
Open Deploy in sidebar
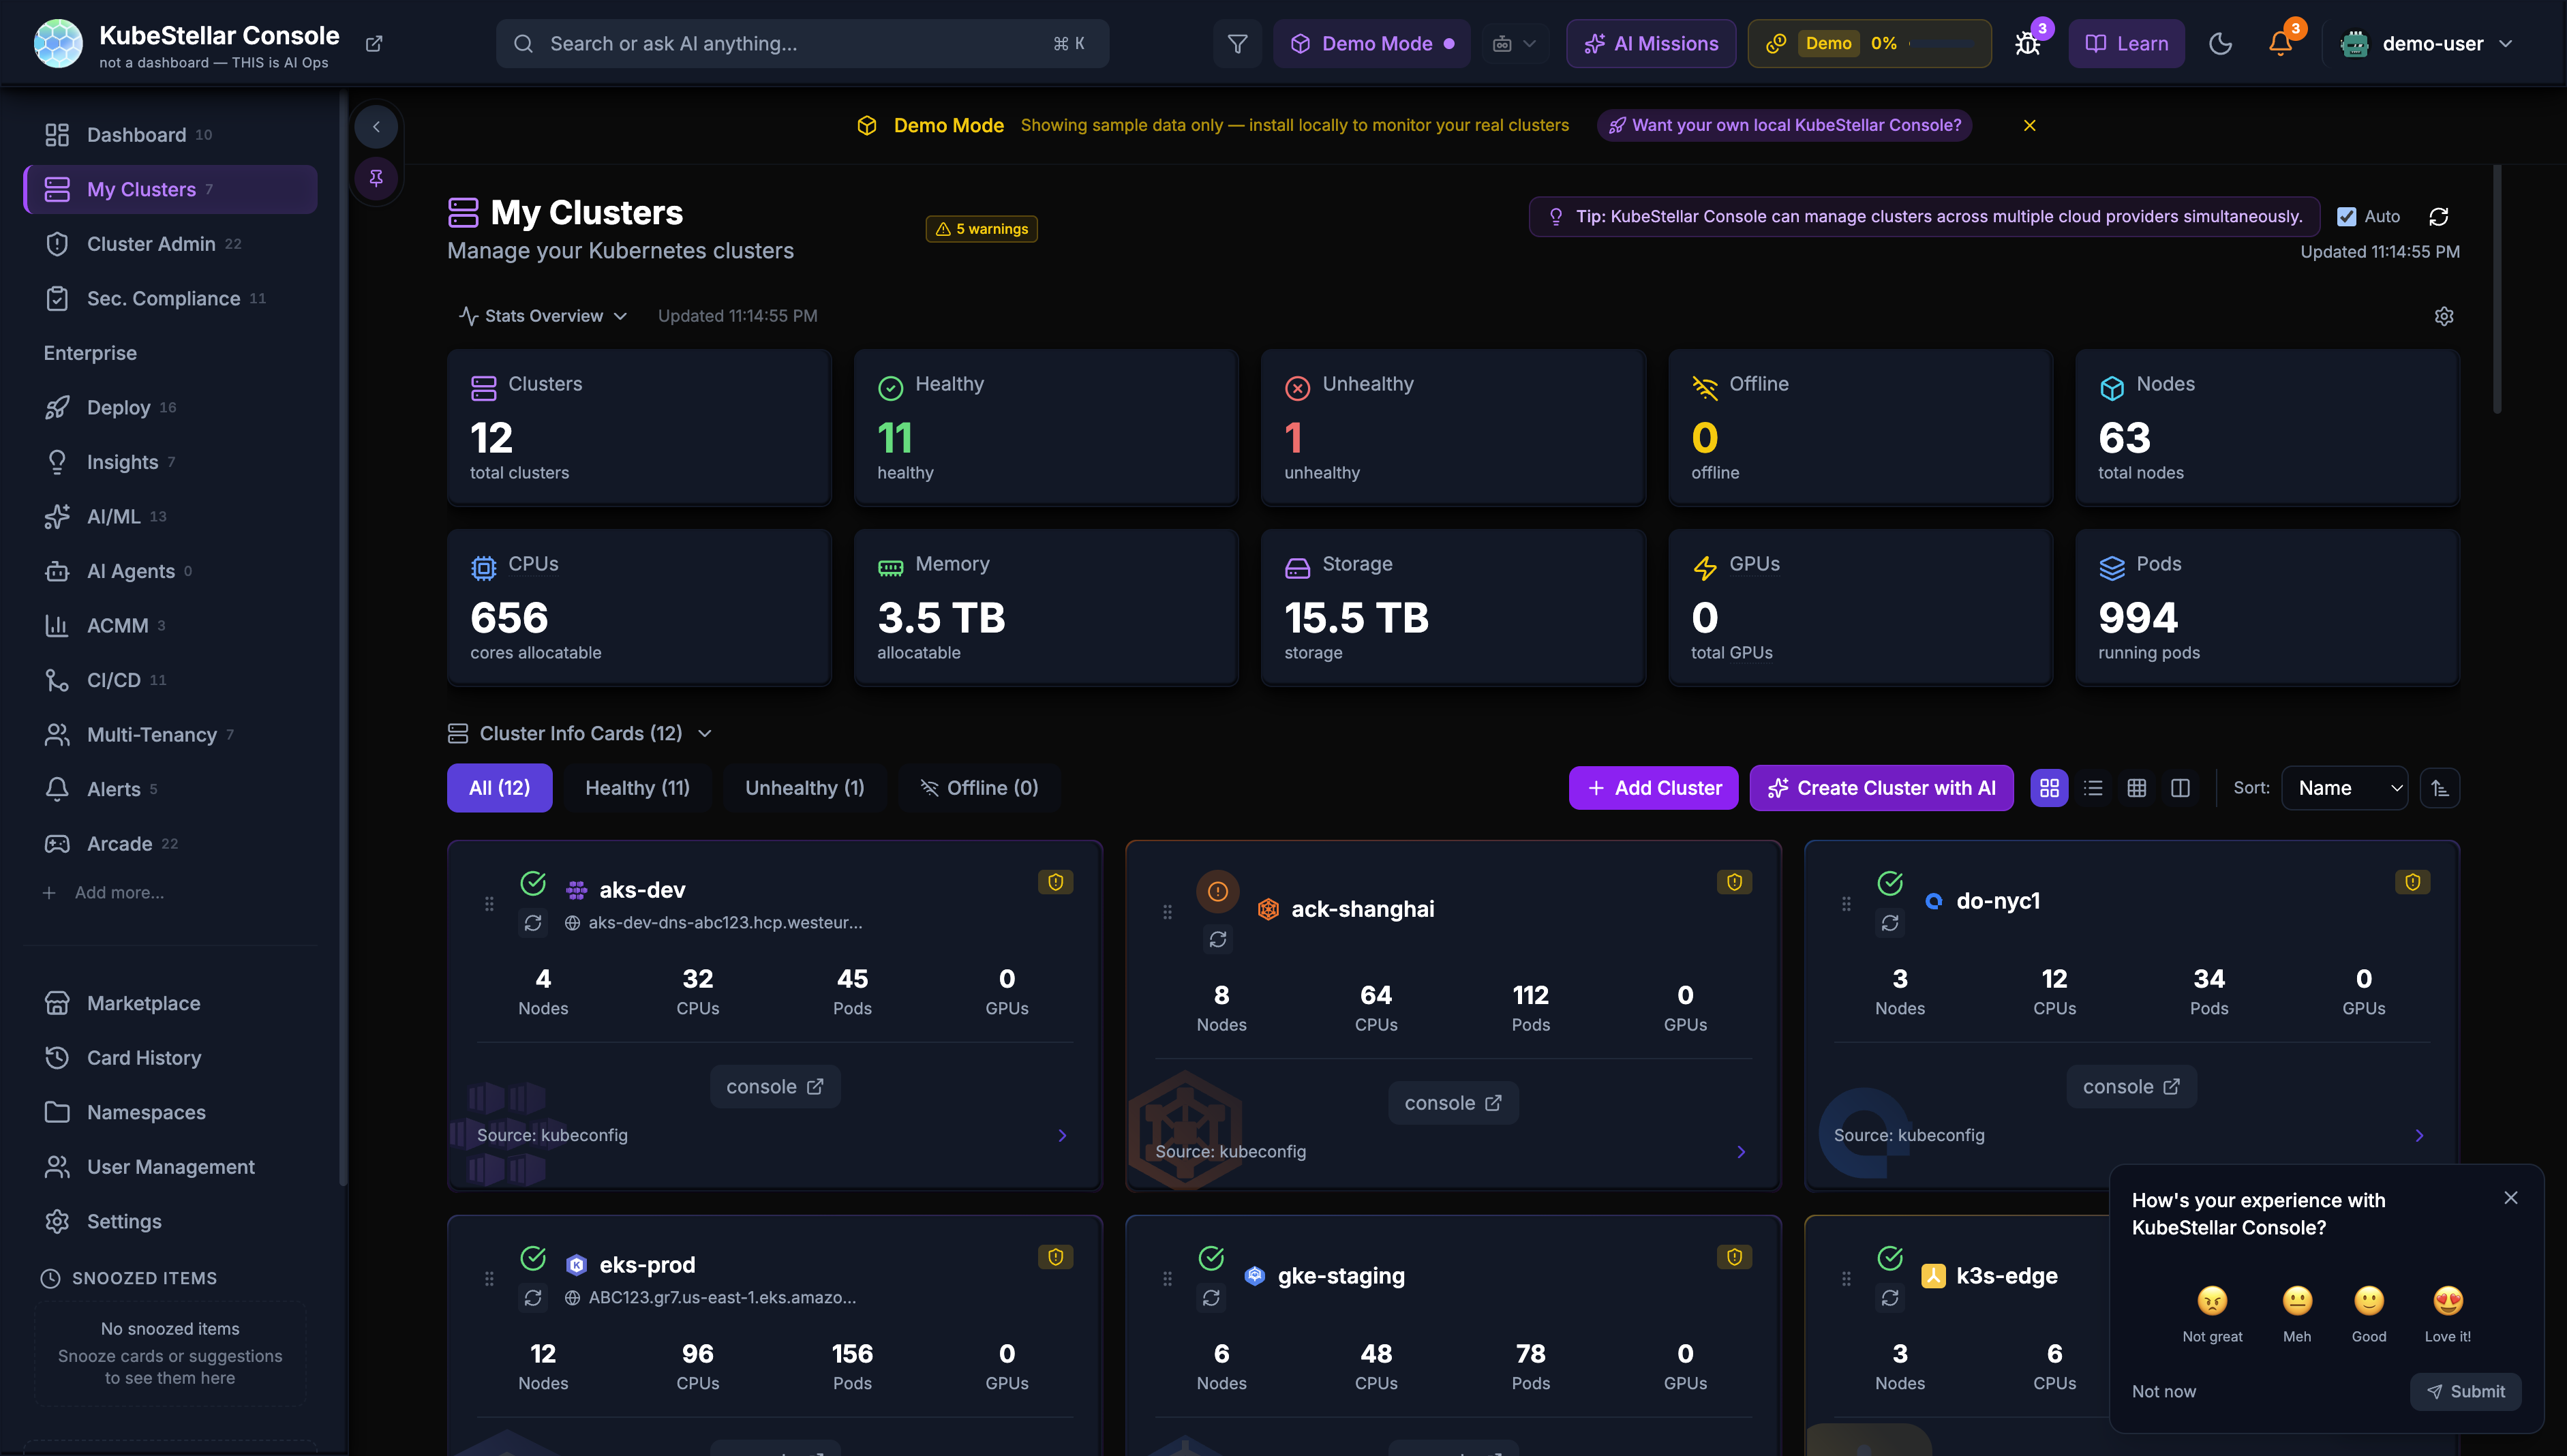[x=170, y=408]
